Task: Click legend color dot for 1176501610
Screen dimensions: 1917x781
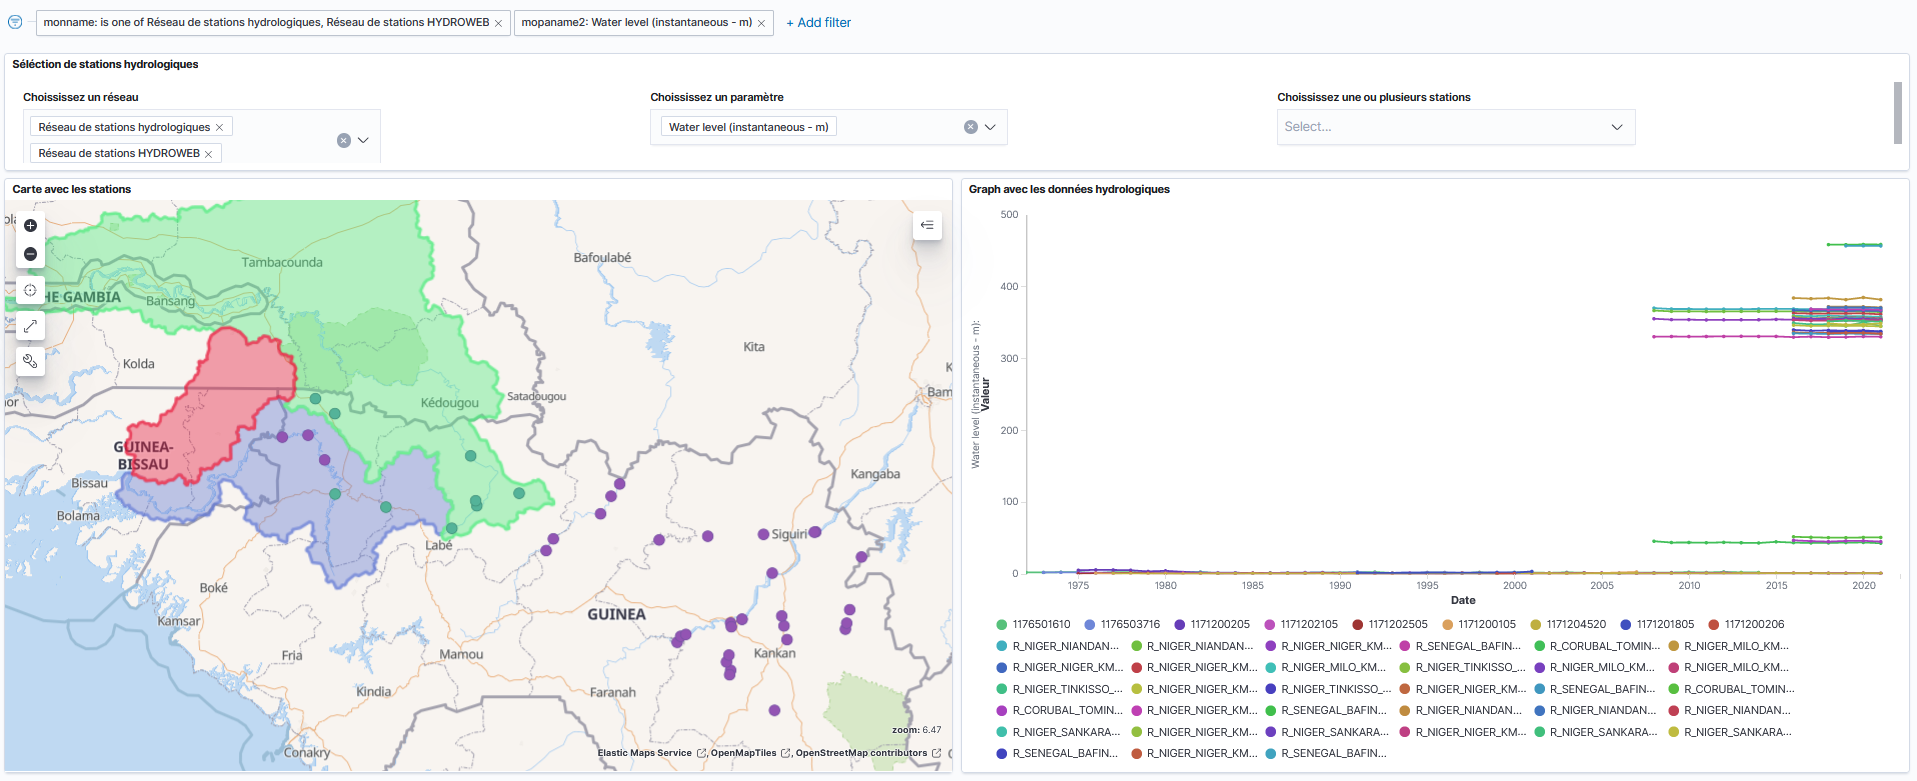Action: [1002, 625]
